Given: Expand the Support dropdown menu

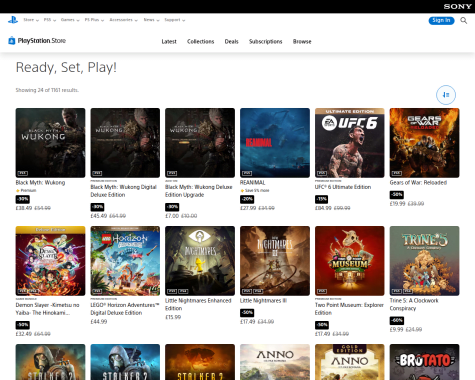Looking at the screenshot, I should pos(175,20).
